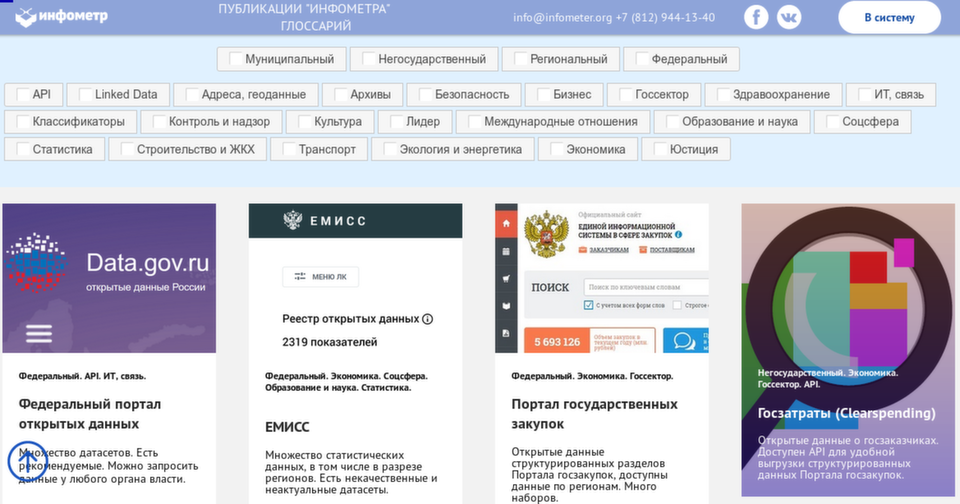Click the chat bubble icon in the zakupki thumbnail

point(684,340)
